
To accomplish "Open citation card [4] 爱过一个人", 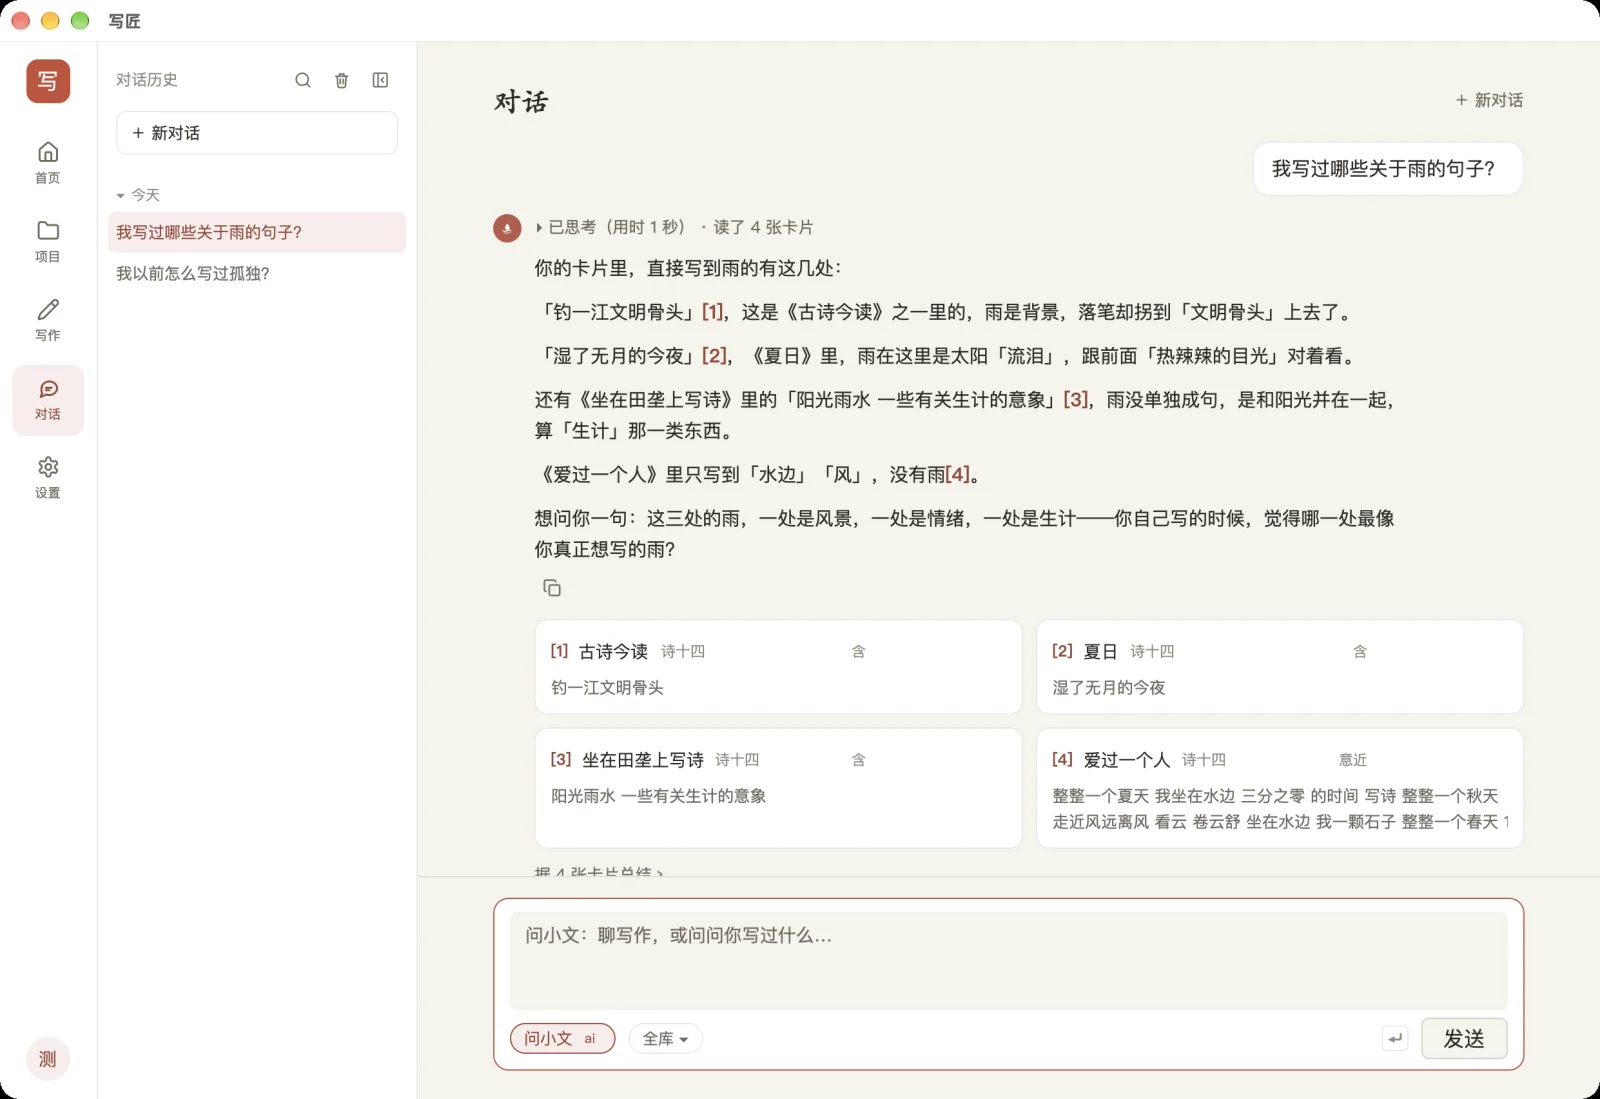I will [x=1280, y=788].
